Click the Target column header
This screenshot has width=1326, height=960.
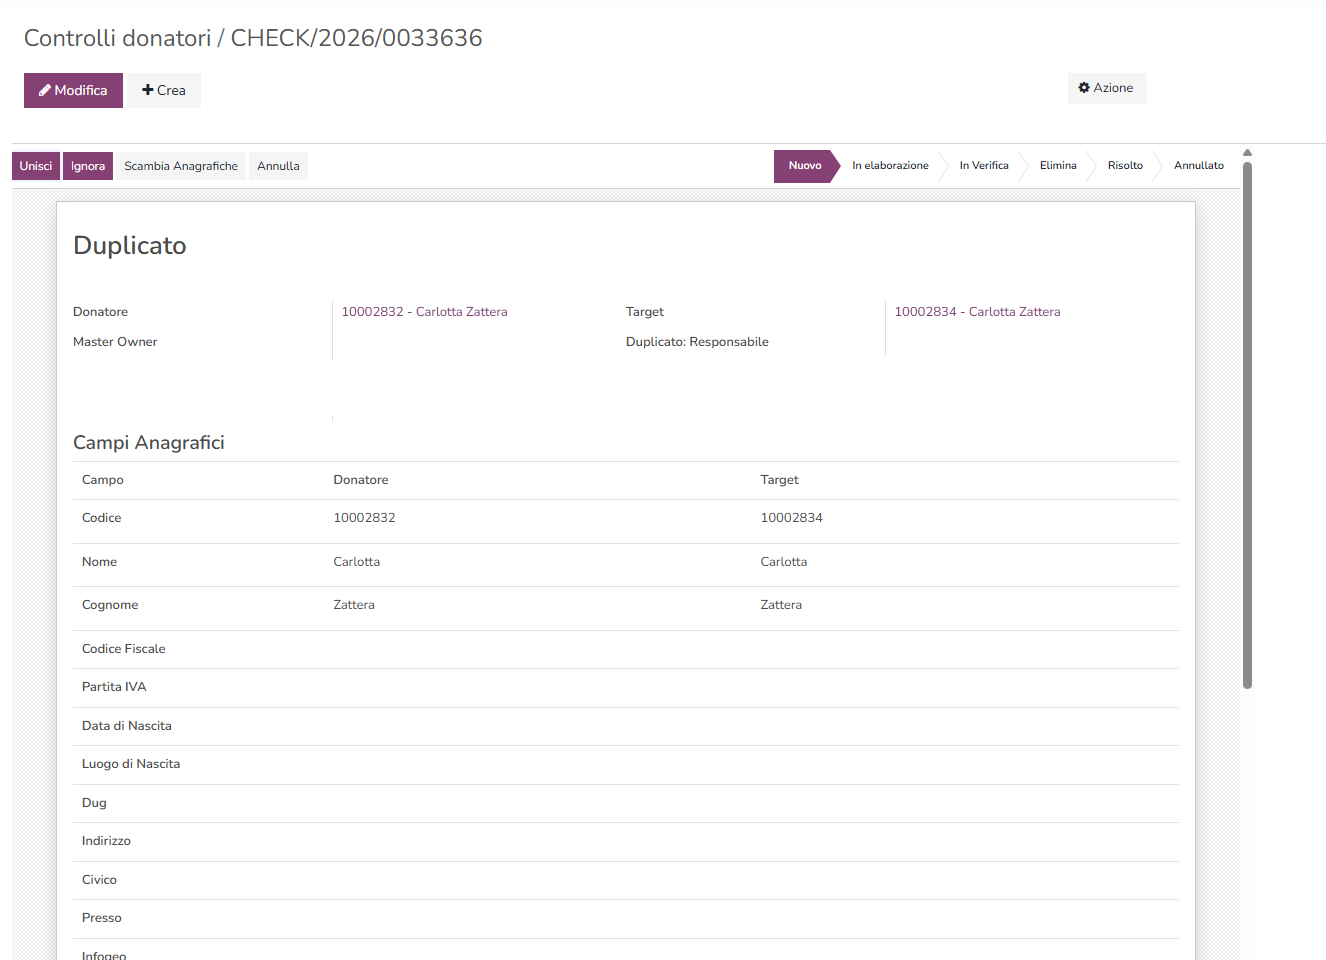(x=779, y=480)
